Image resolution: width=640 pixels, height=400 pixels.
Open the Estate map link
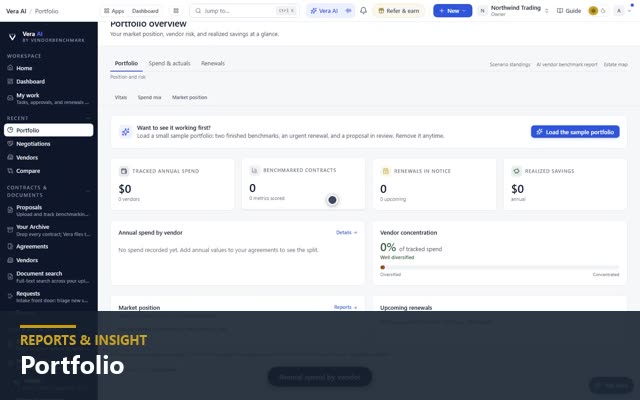point(616,64)
